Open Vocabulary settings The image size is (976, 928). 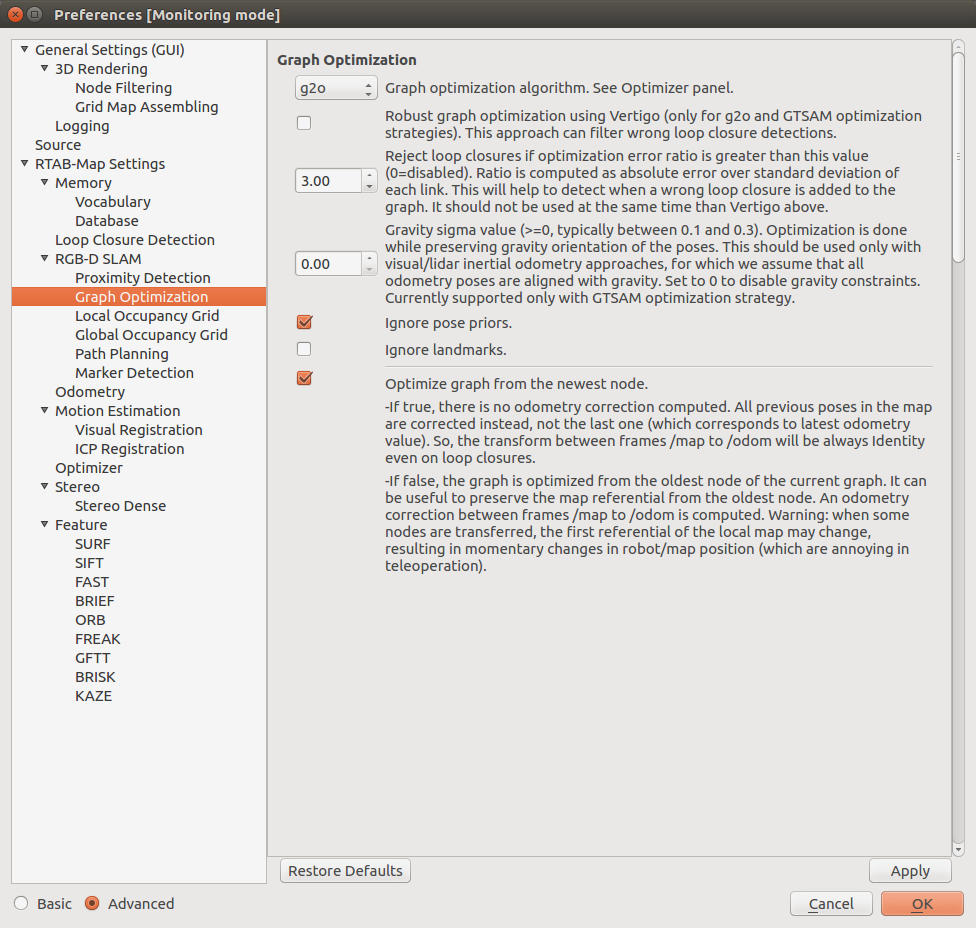point(113,202)
